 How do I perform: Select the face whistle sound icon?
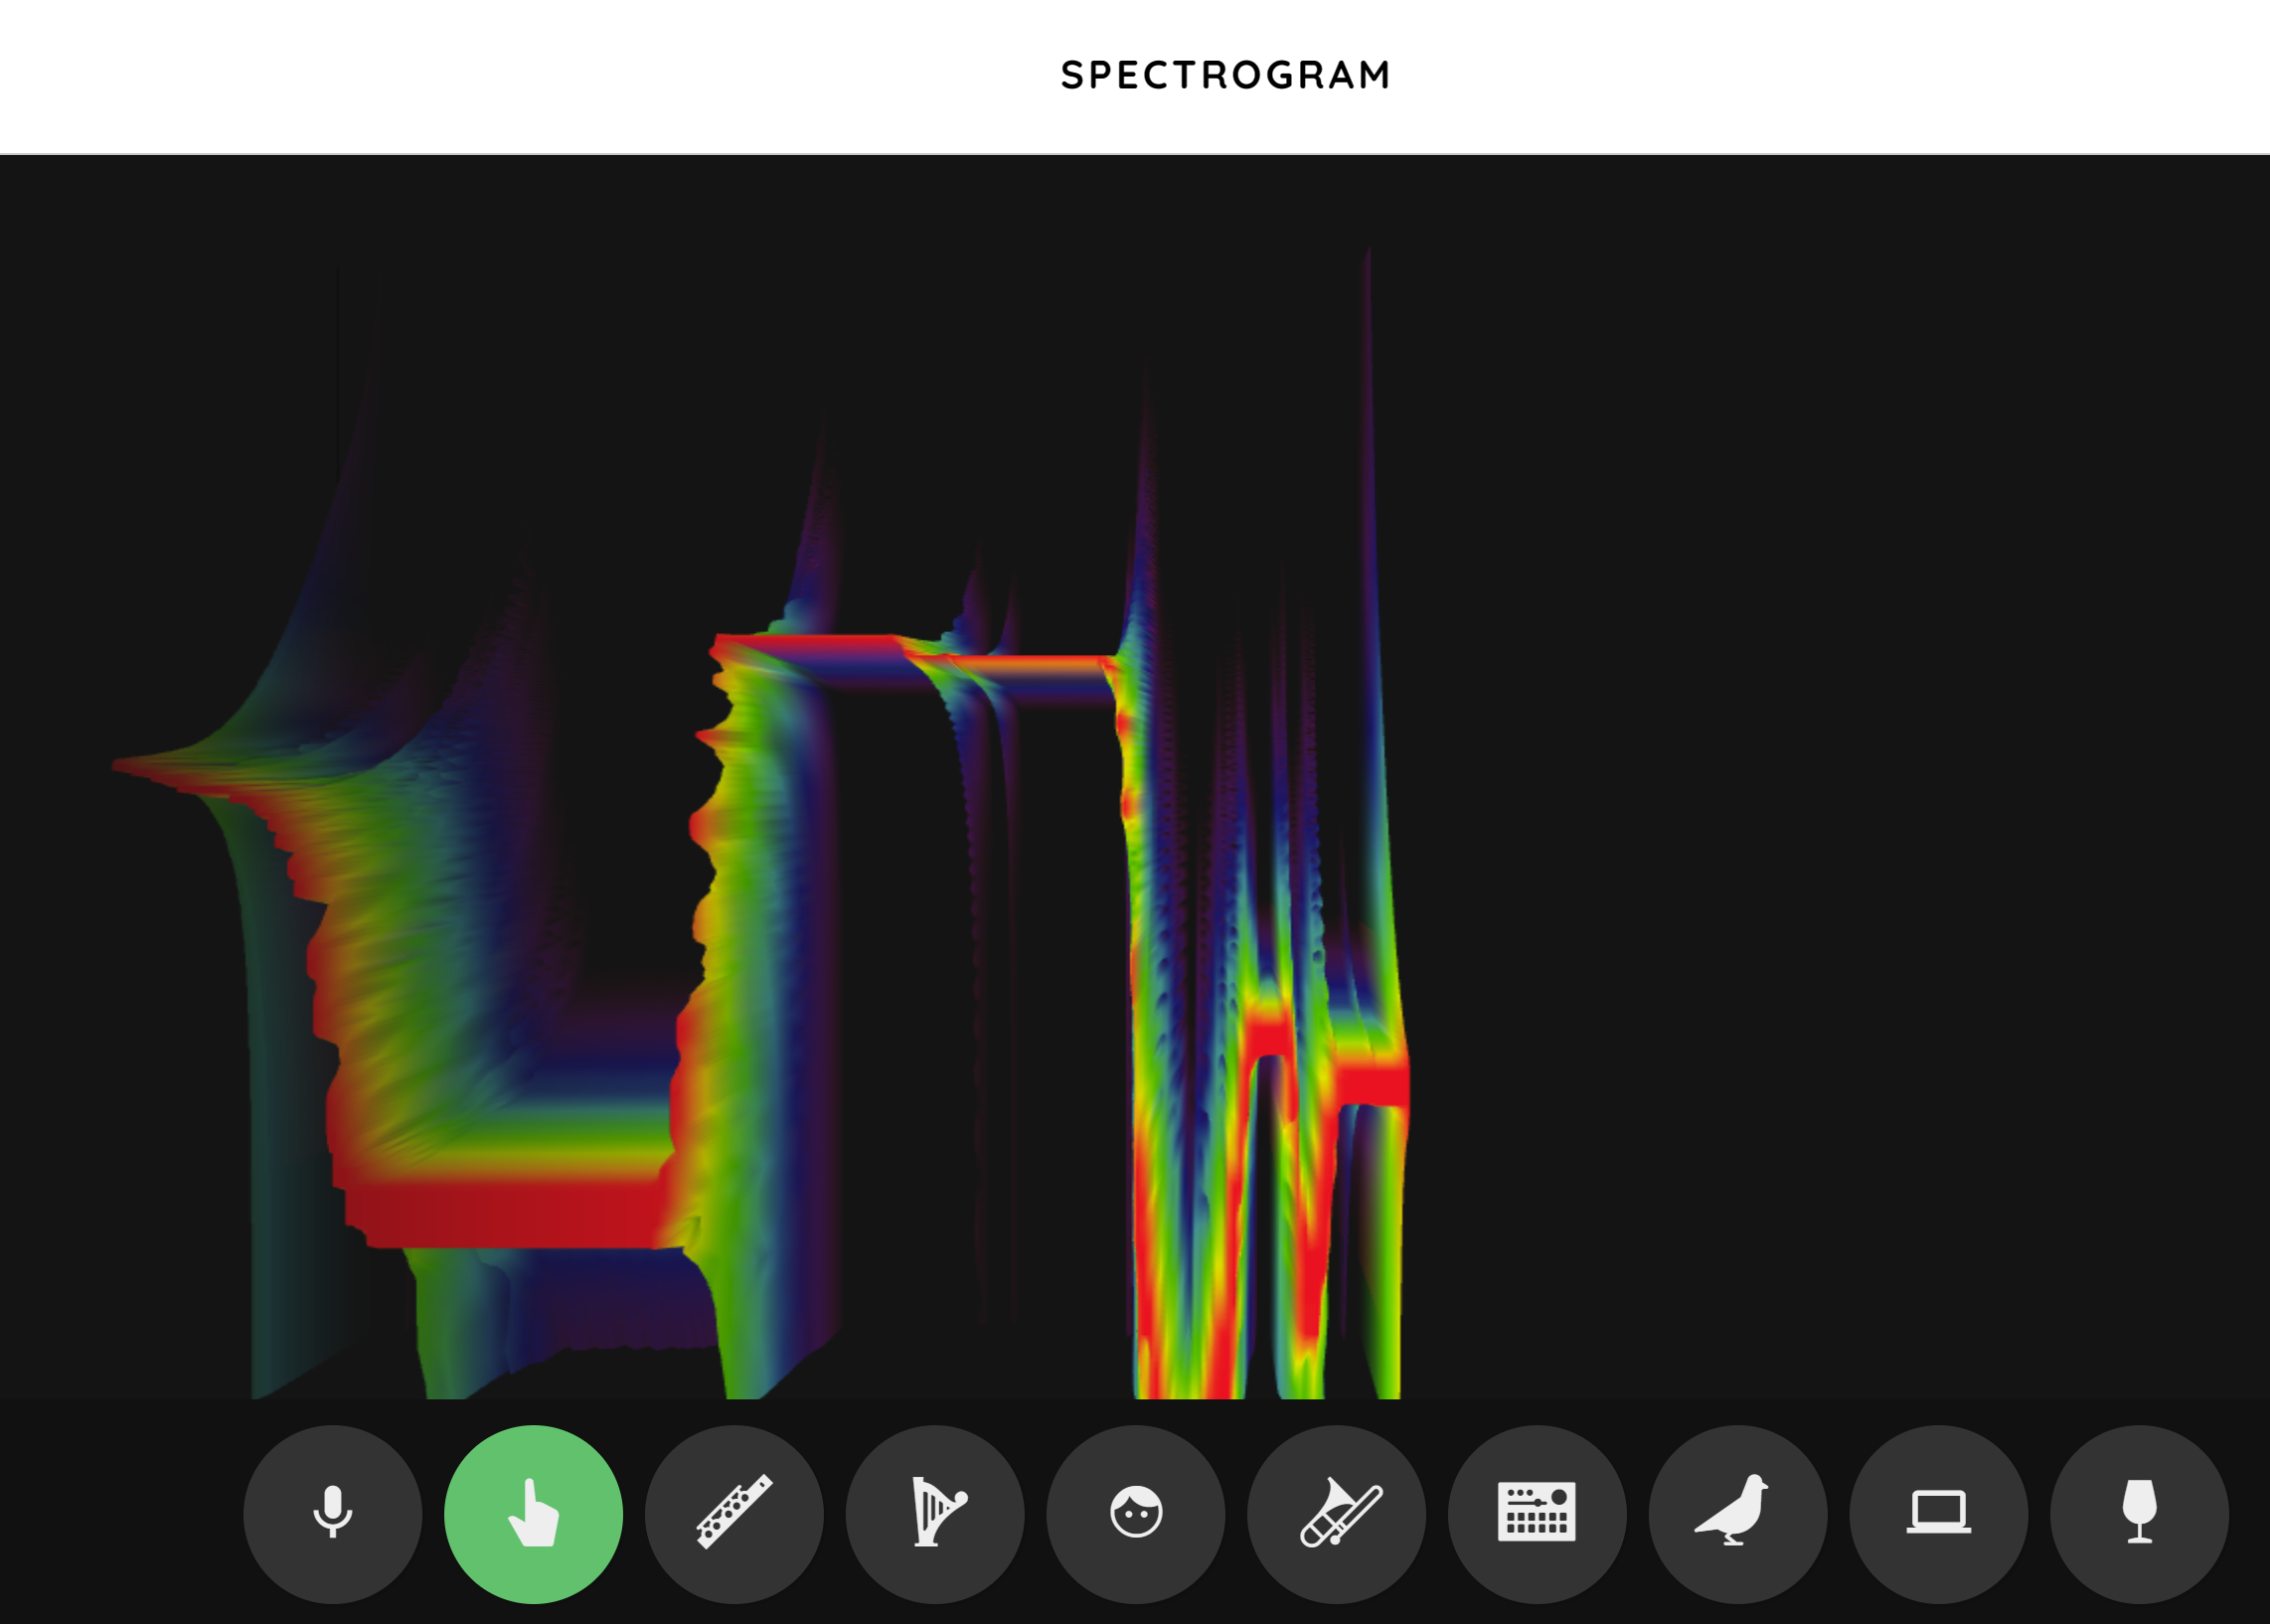coord(1136,1513)
